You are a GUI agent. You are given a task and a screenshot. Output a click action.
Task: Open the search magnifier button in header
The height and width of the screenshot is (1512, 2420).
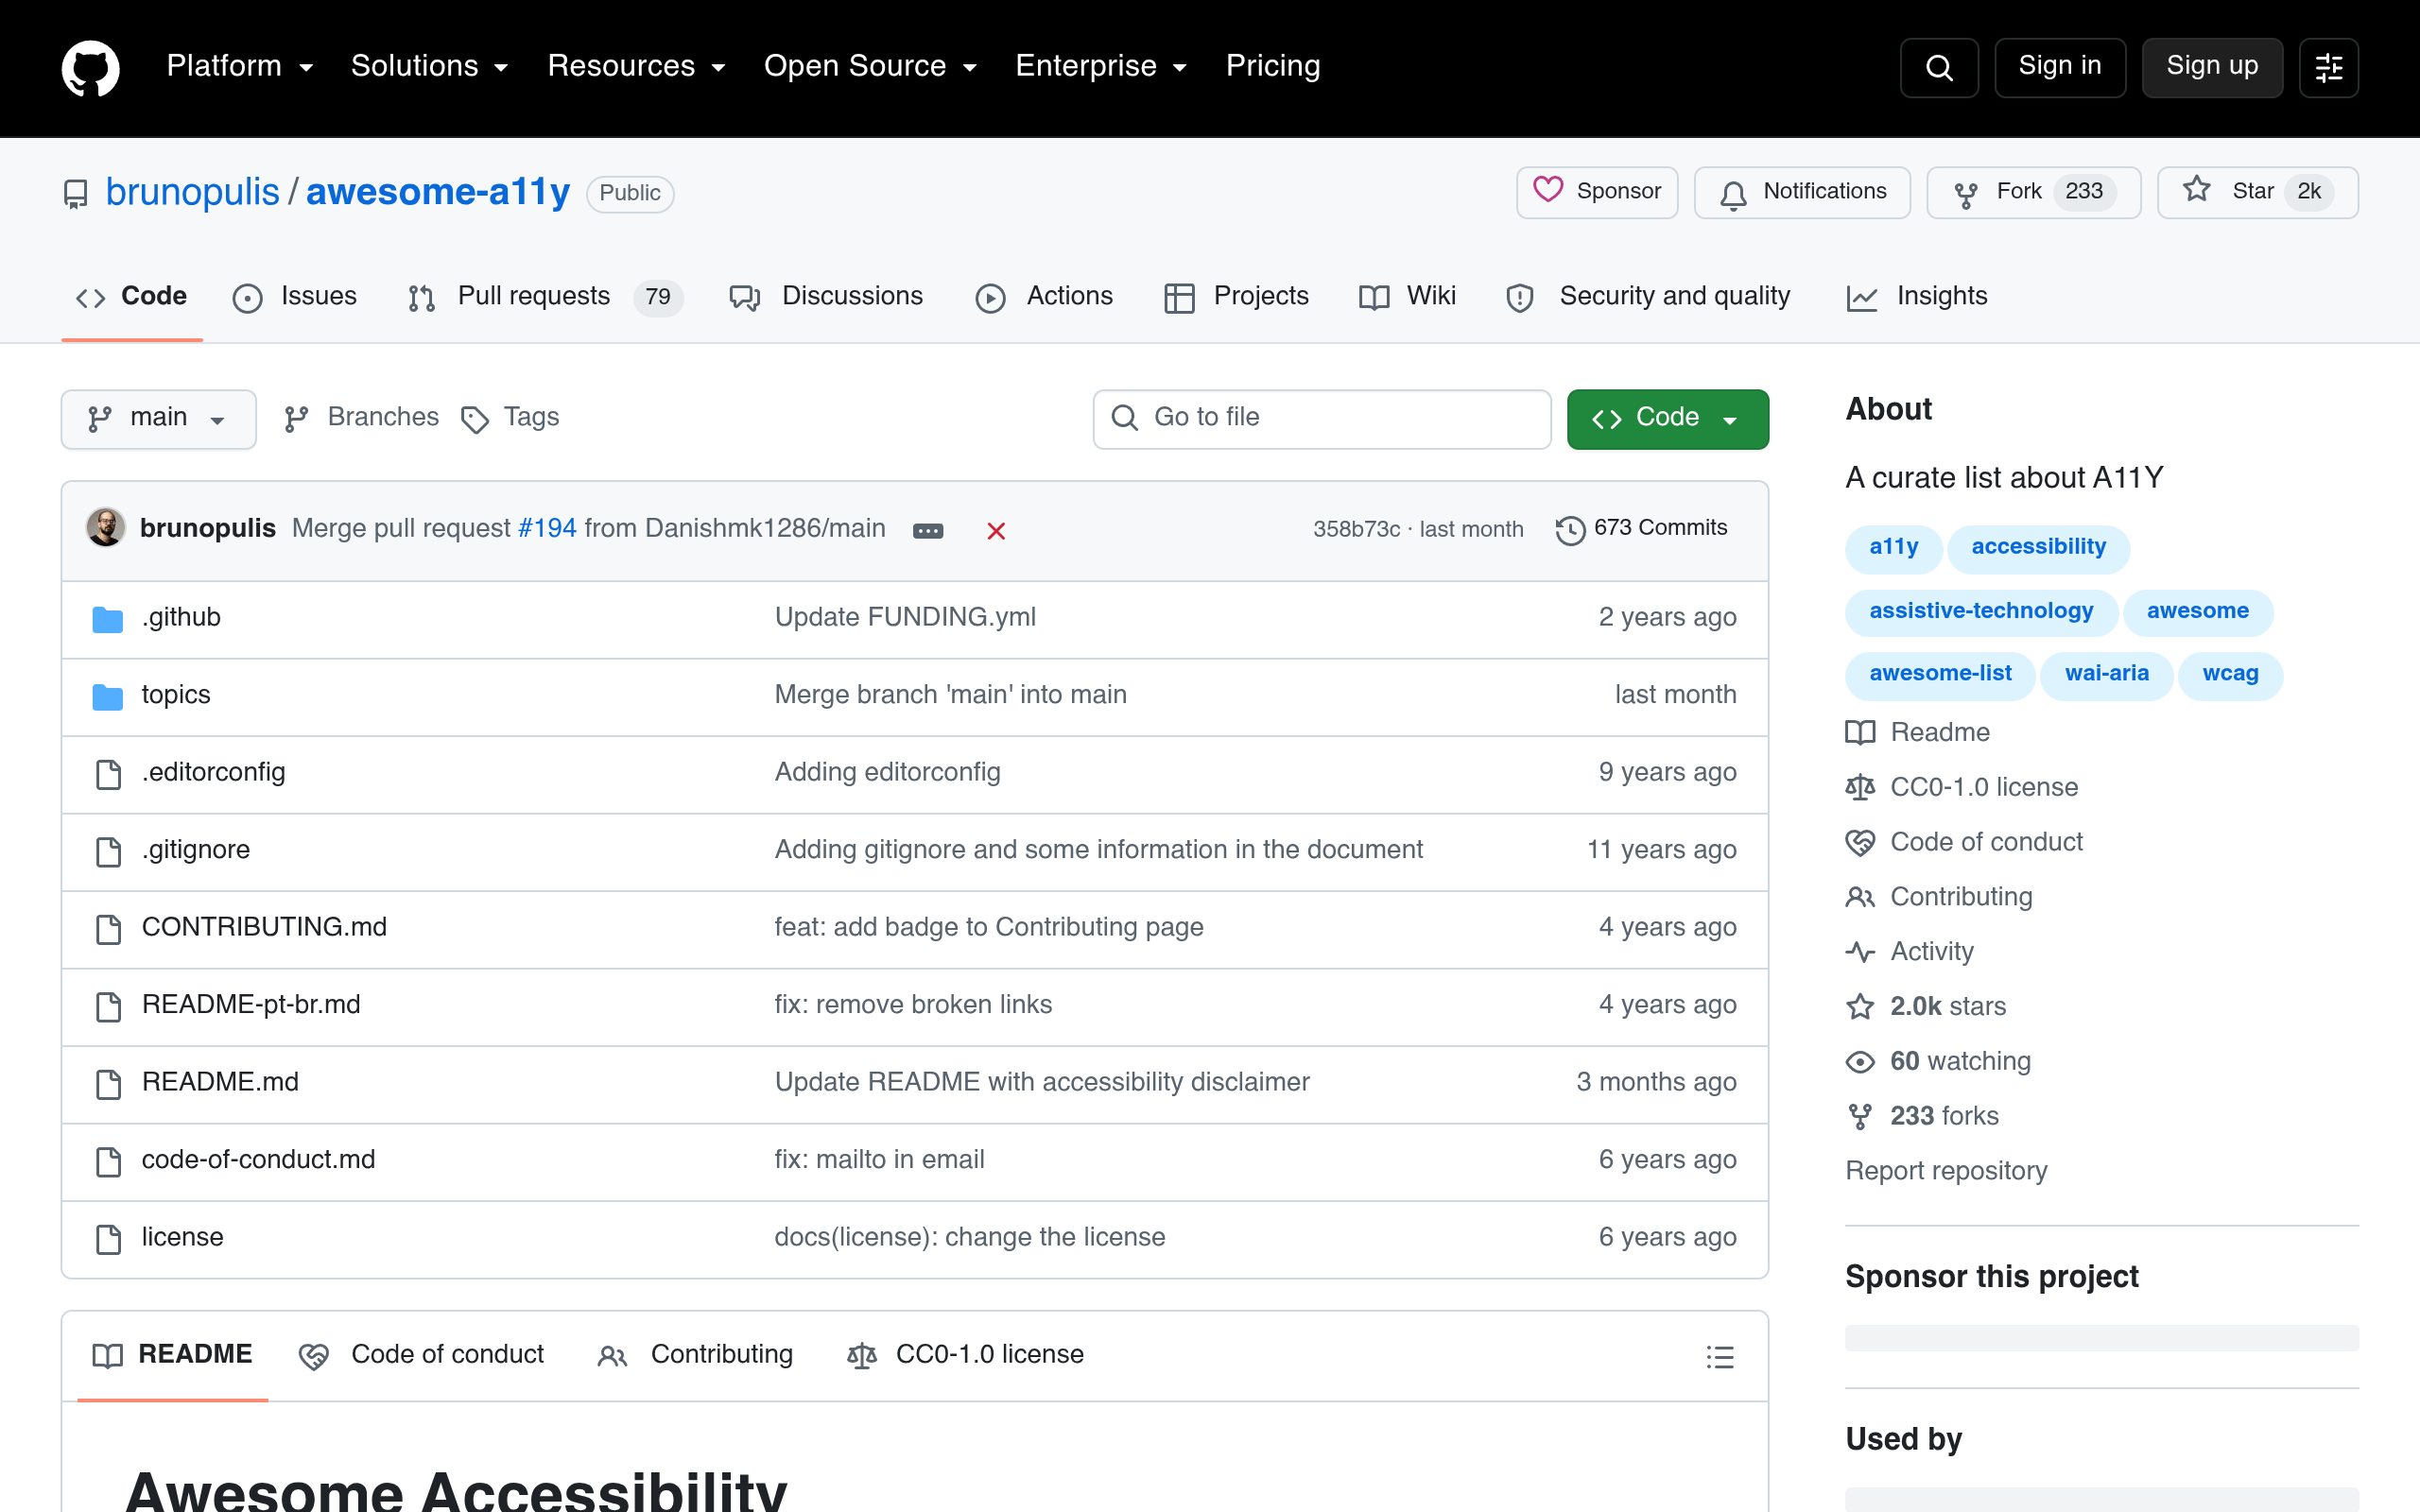tap(1938, 67)
